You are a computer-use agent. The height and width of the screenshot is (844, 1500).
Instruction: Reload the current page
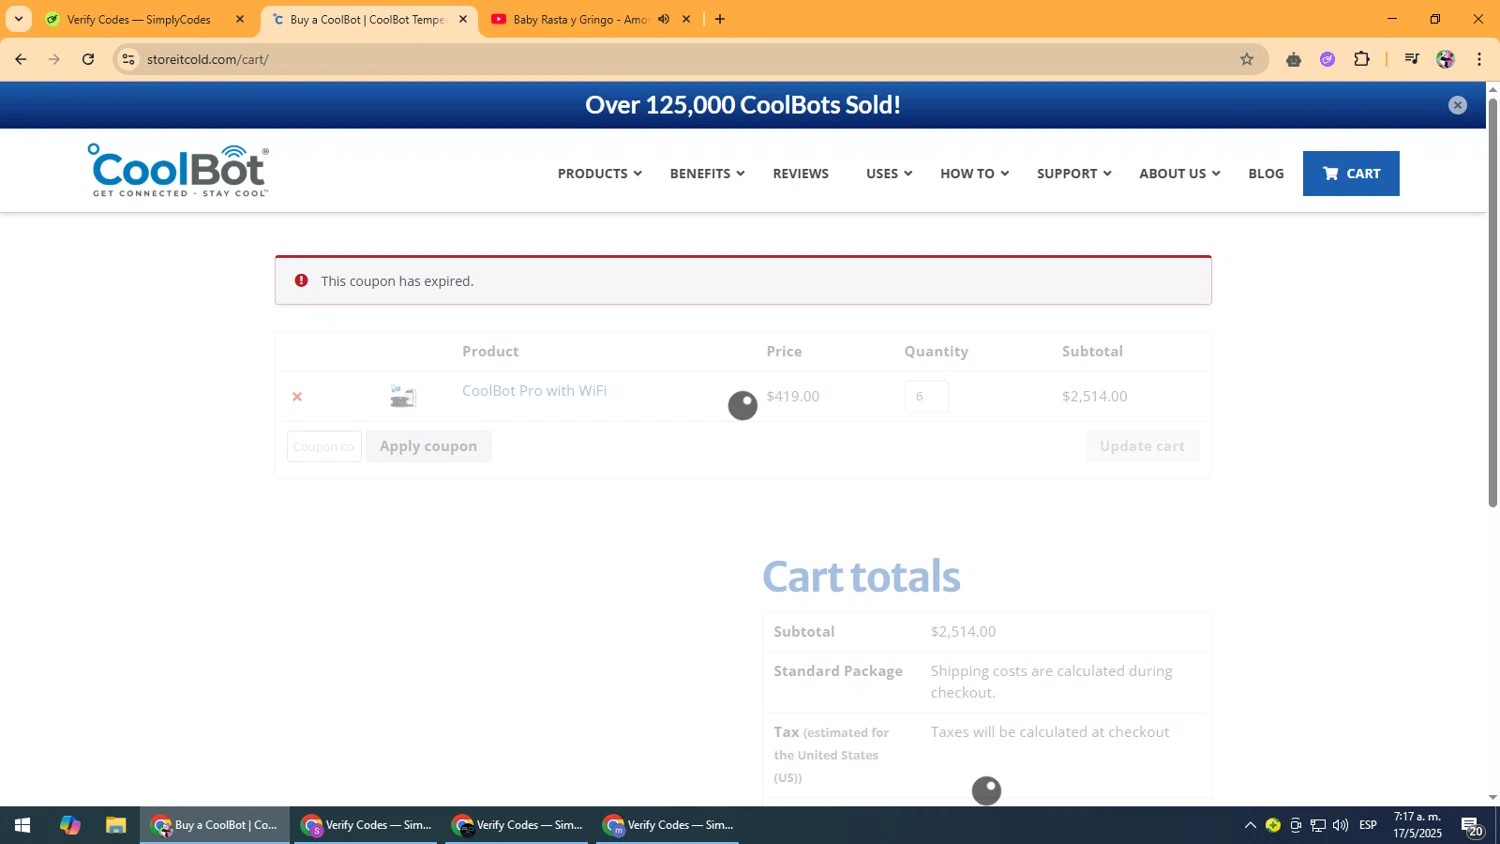[88, 59]
